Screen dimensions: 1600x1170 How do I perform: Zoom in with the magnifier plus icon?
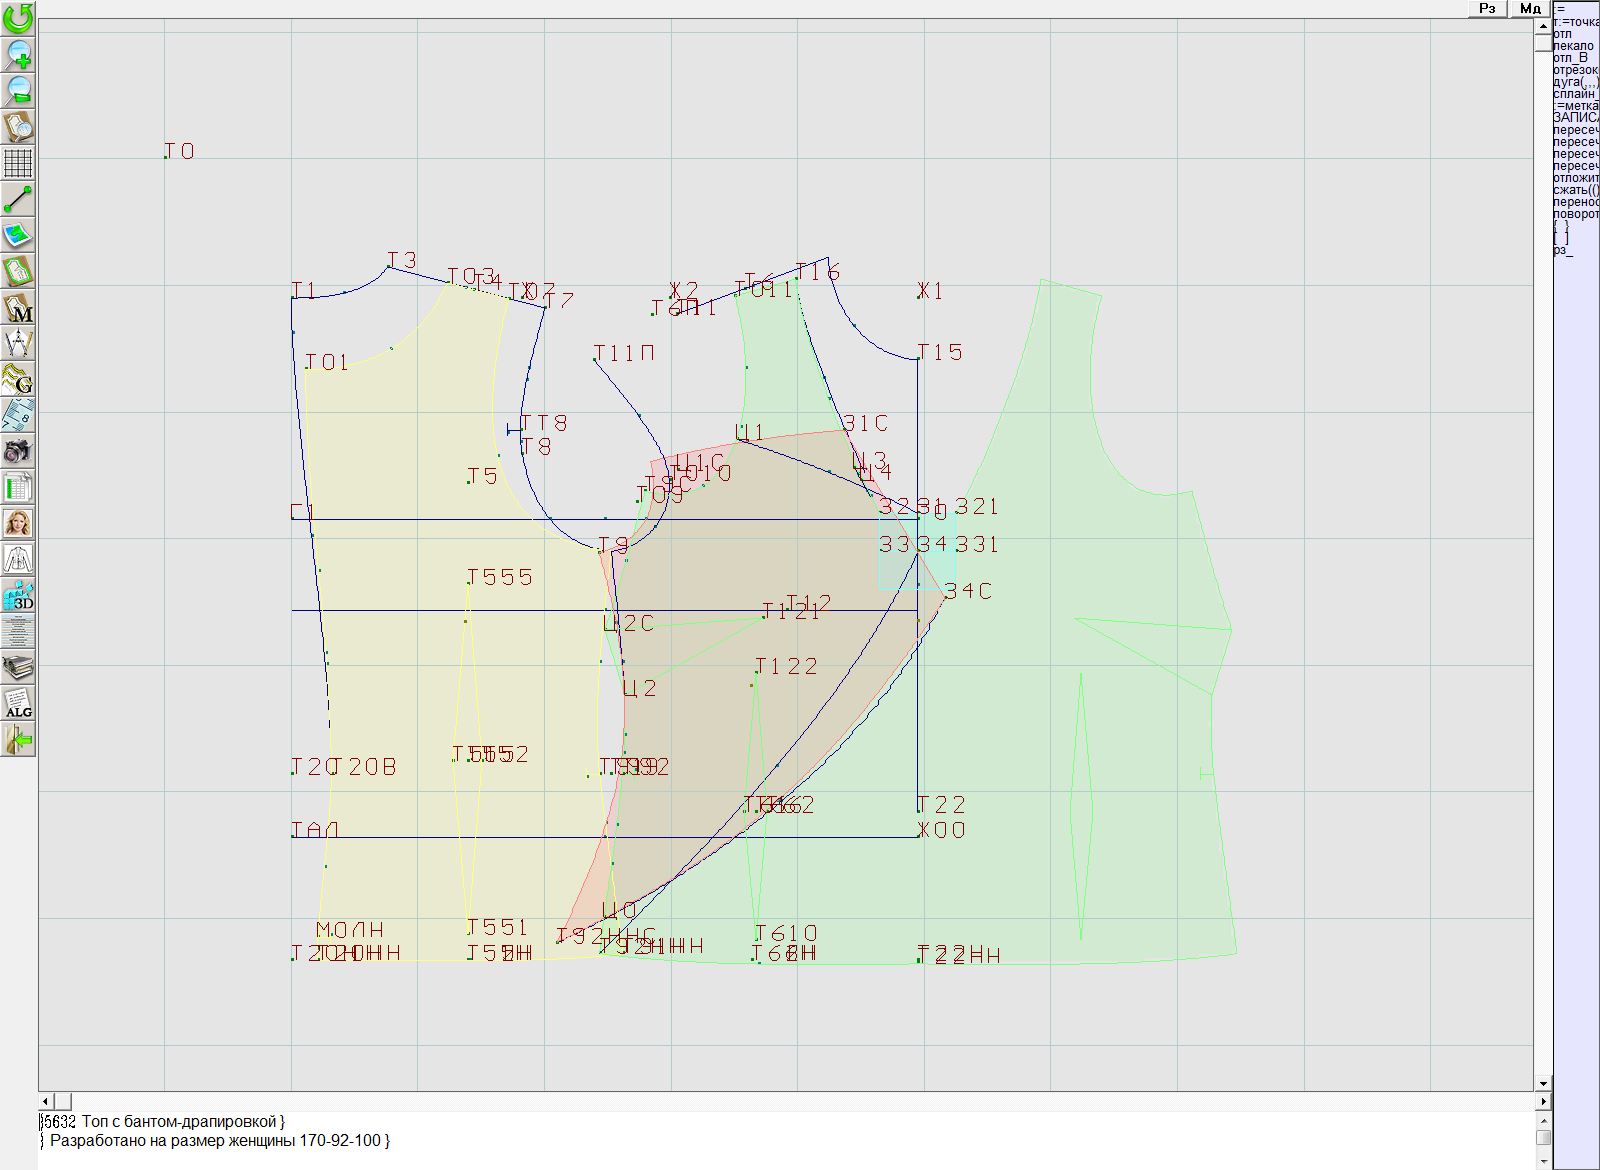[18, 54]
